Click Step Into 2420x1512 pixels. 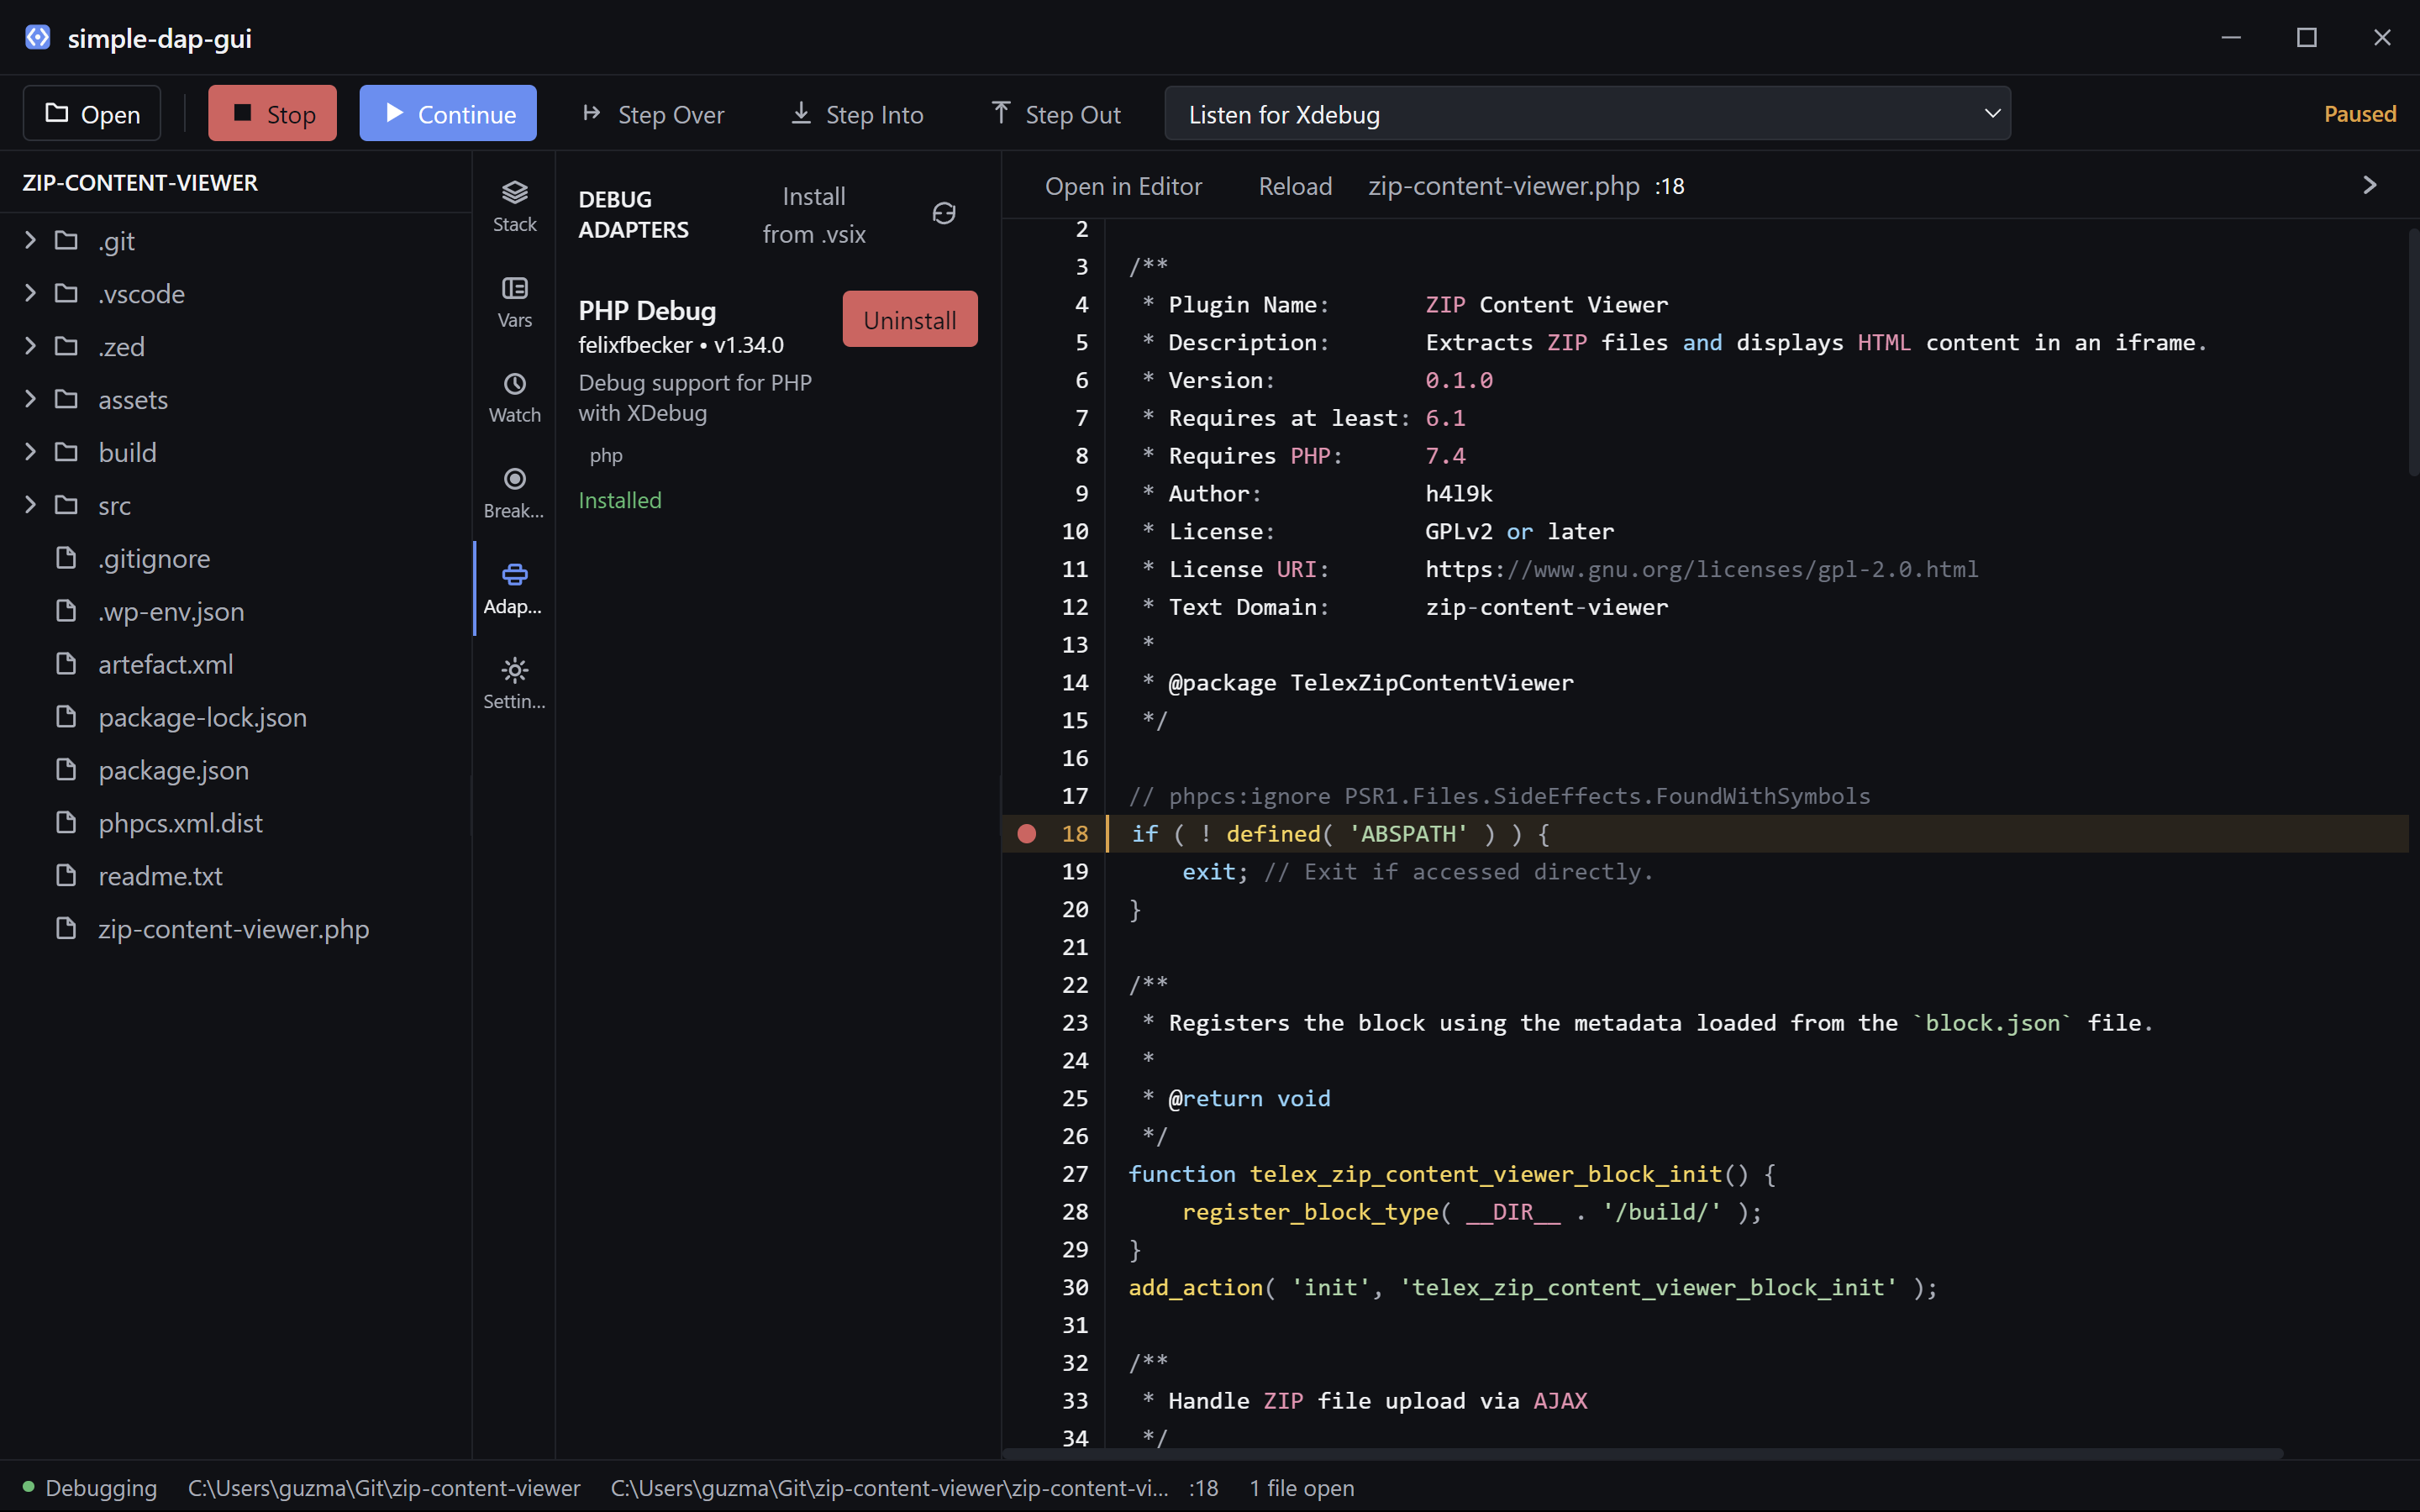(x=857, y=114)
